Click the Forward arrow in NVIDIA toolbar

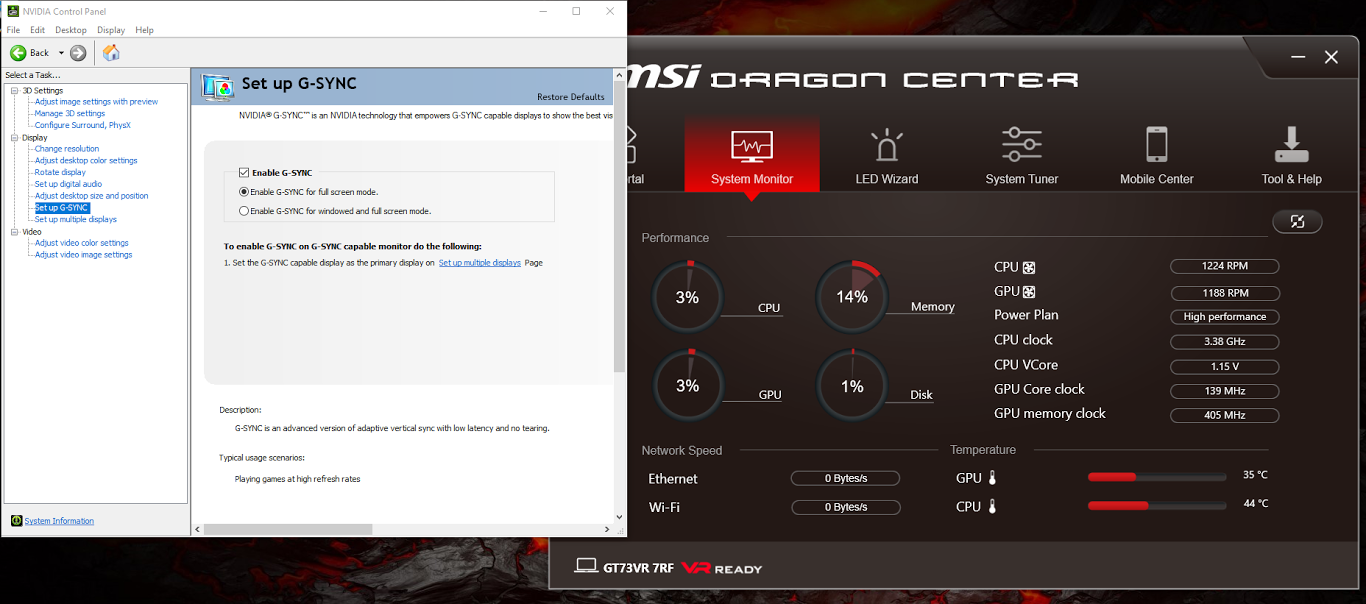78,53
